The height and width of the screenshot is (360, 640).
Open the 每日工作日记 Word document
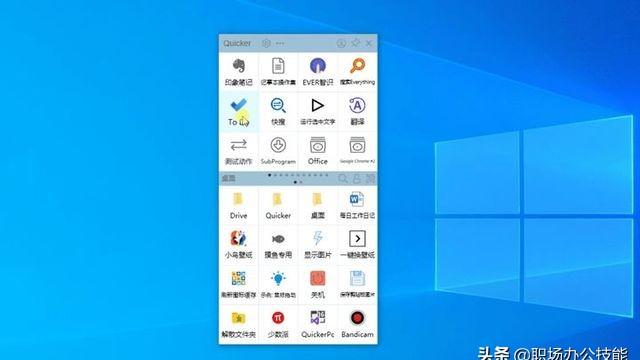357,206
